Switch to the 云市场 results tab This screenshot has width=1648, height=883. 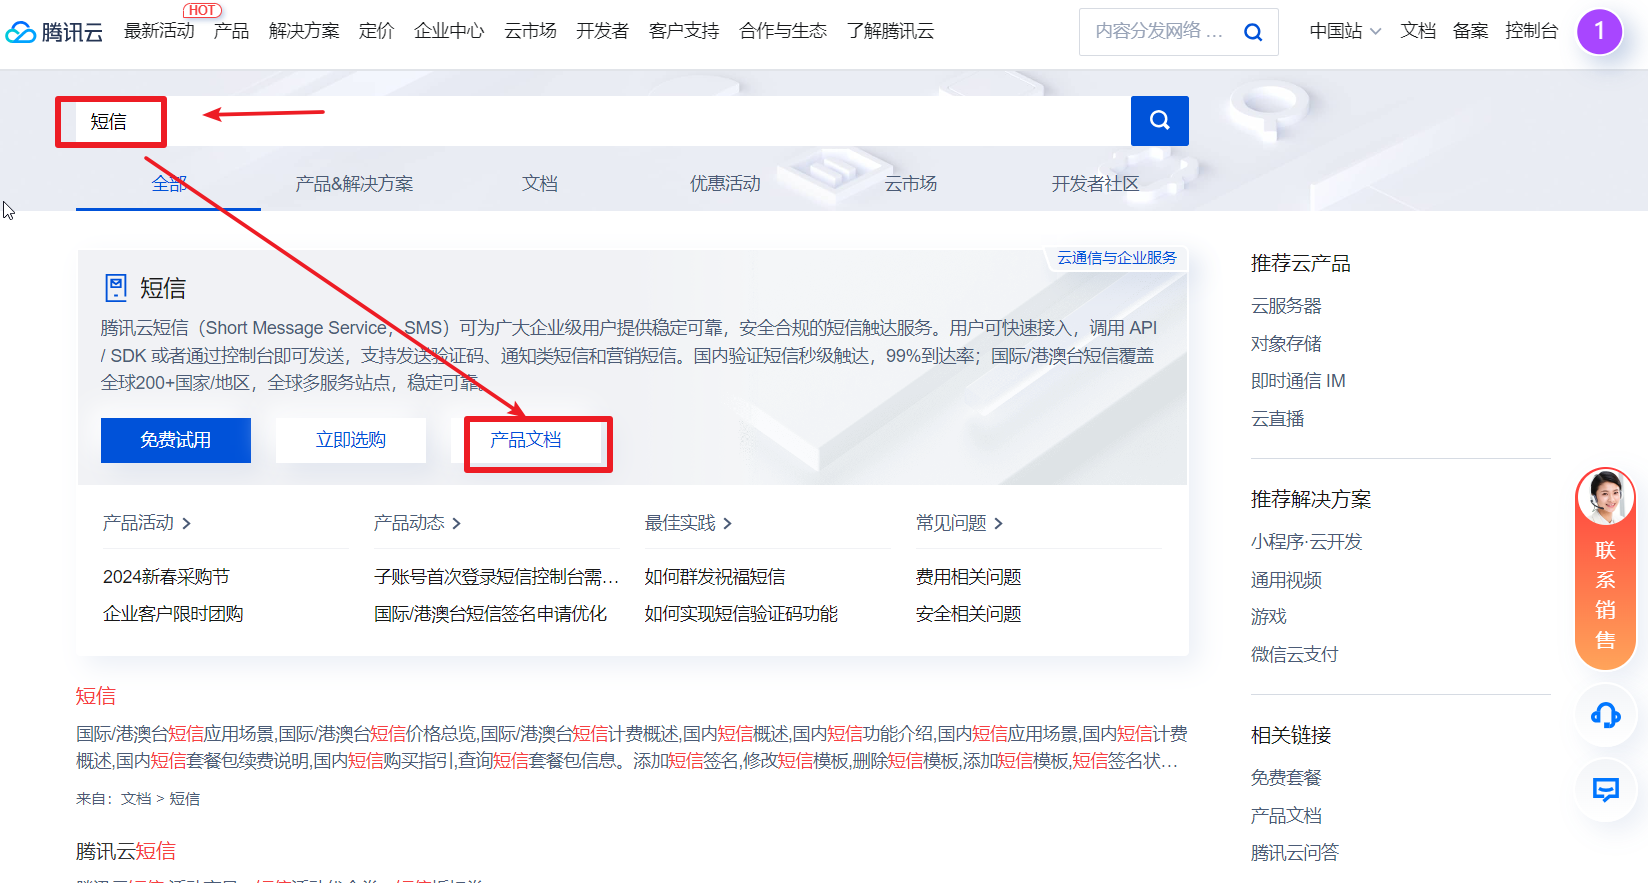pos(911,183)
